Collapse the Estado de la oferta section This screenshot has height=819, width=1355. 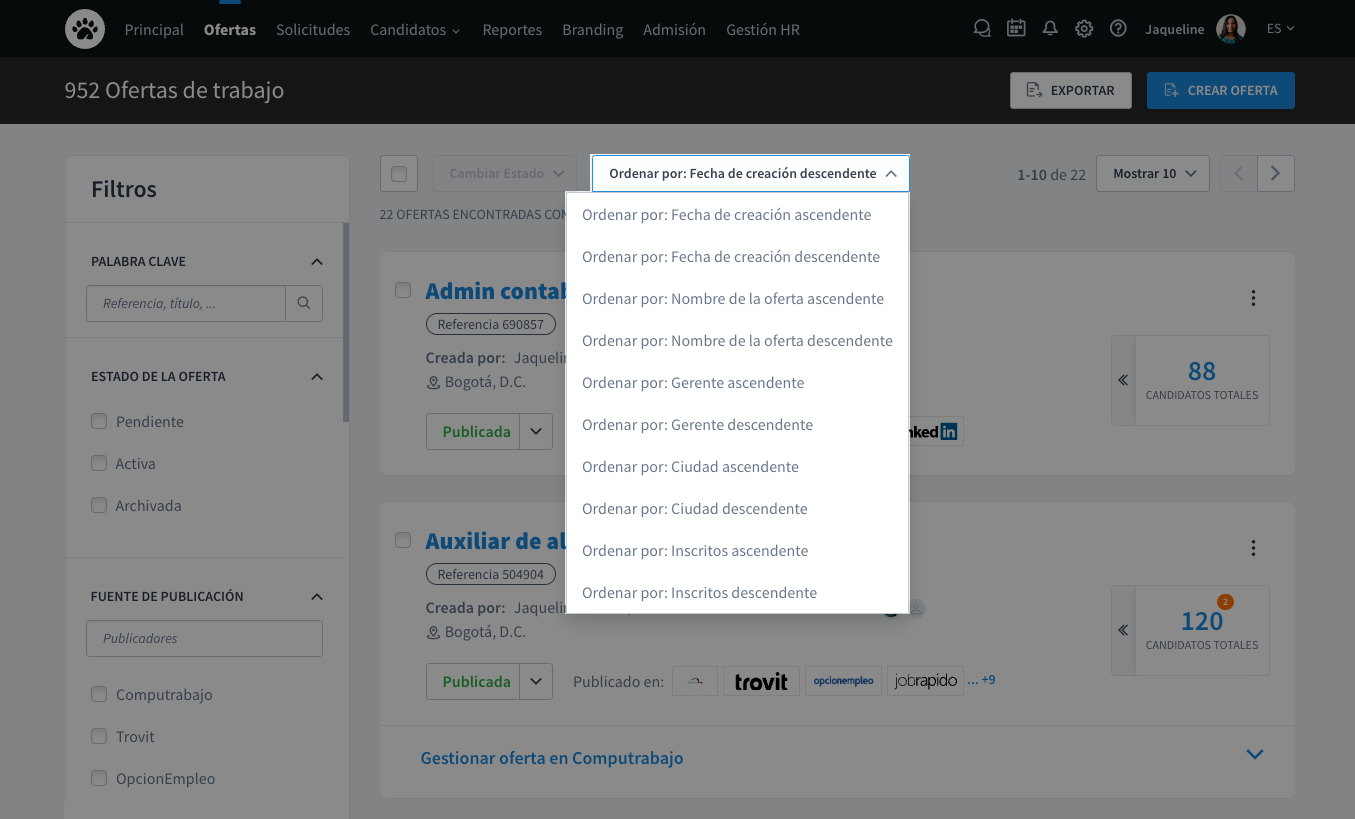coord(317,377)
